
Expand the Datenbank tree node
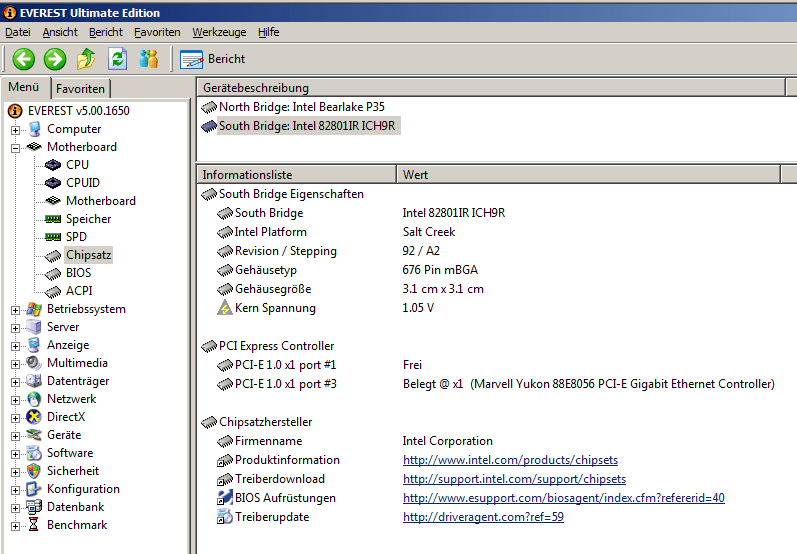(x=15, y=508)
